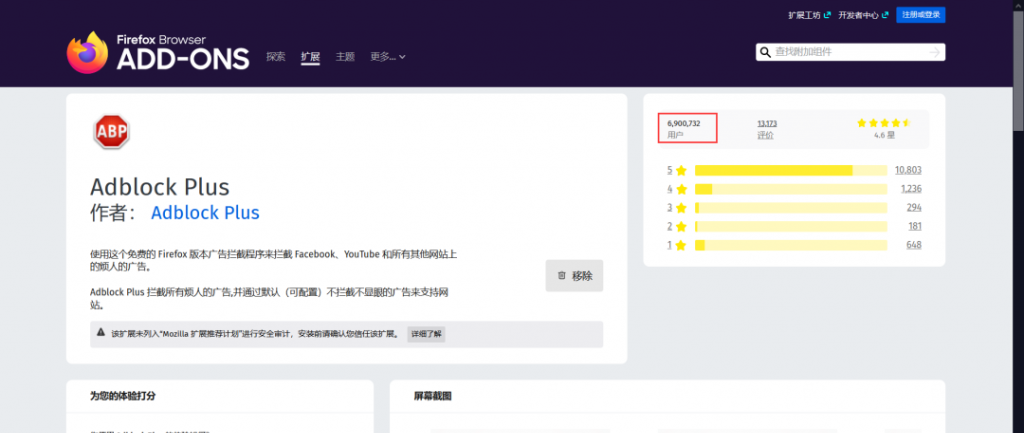The width and height of the screenshot is (1024, 433).
Task: Click the 1-star rating bar
Action: tap(791, 246)
